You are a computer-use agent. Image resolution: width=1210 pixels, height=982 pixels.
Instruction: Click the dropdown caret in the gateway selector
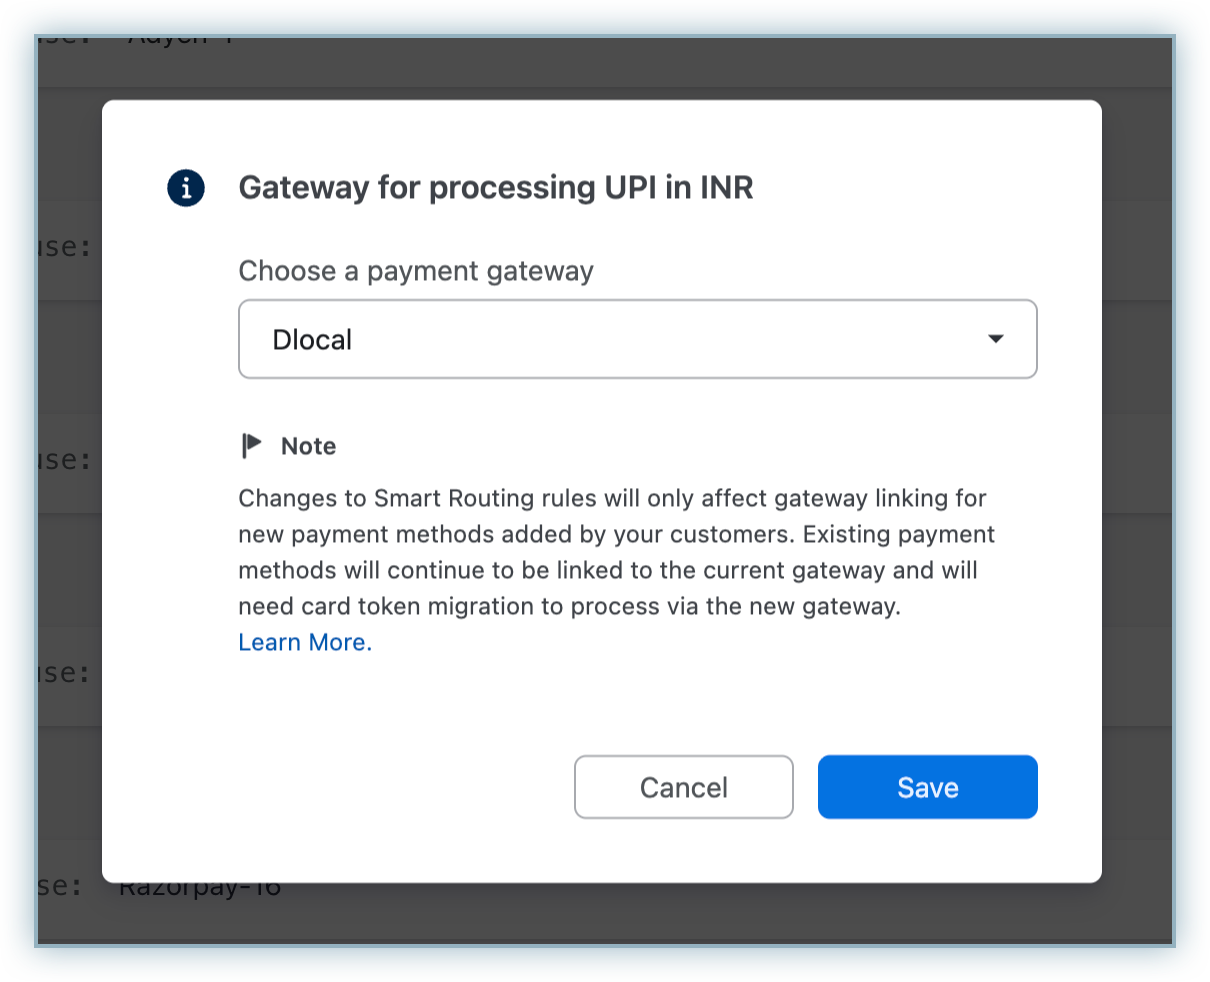[995, 339]
